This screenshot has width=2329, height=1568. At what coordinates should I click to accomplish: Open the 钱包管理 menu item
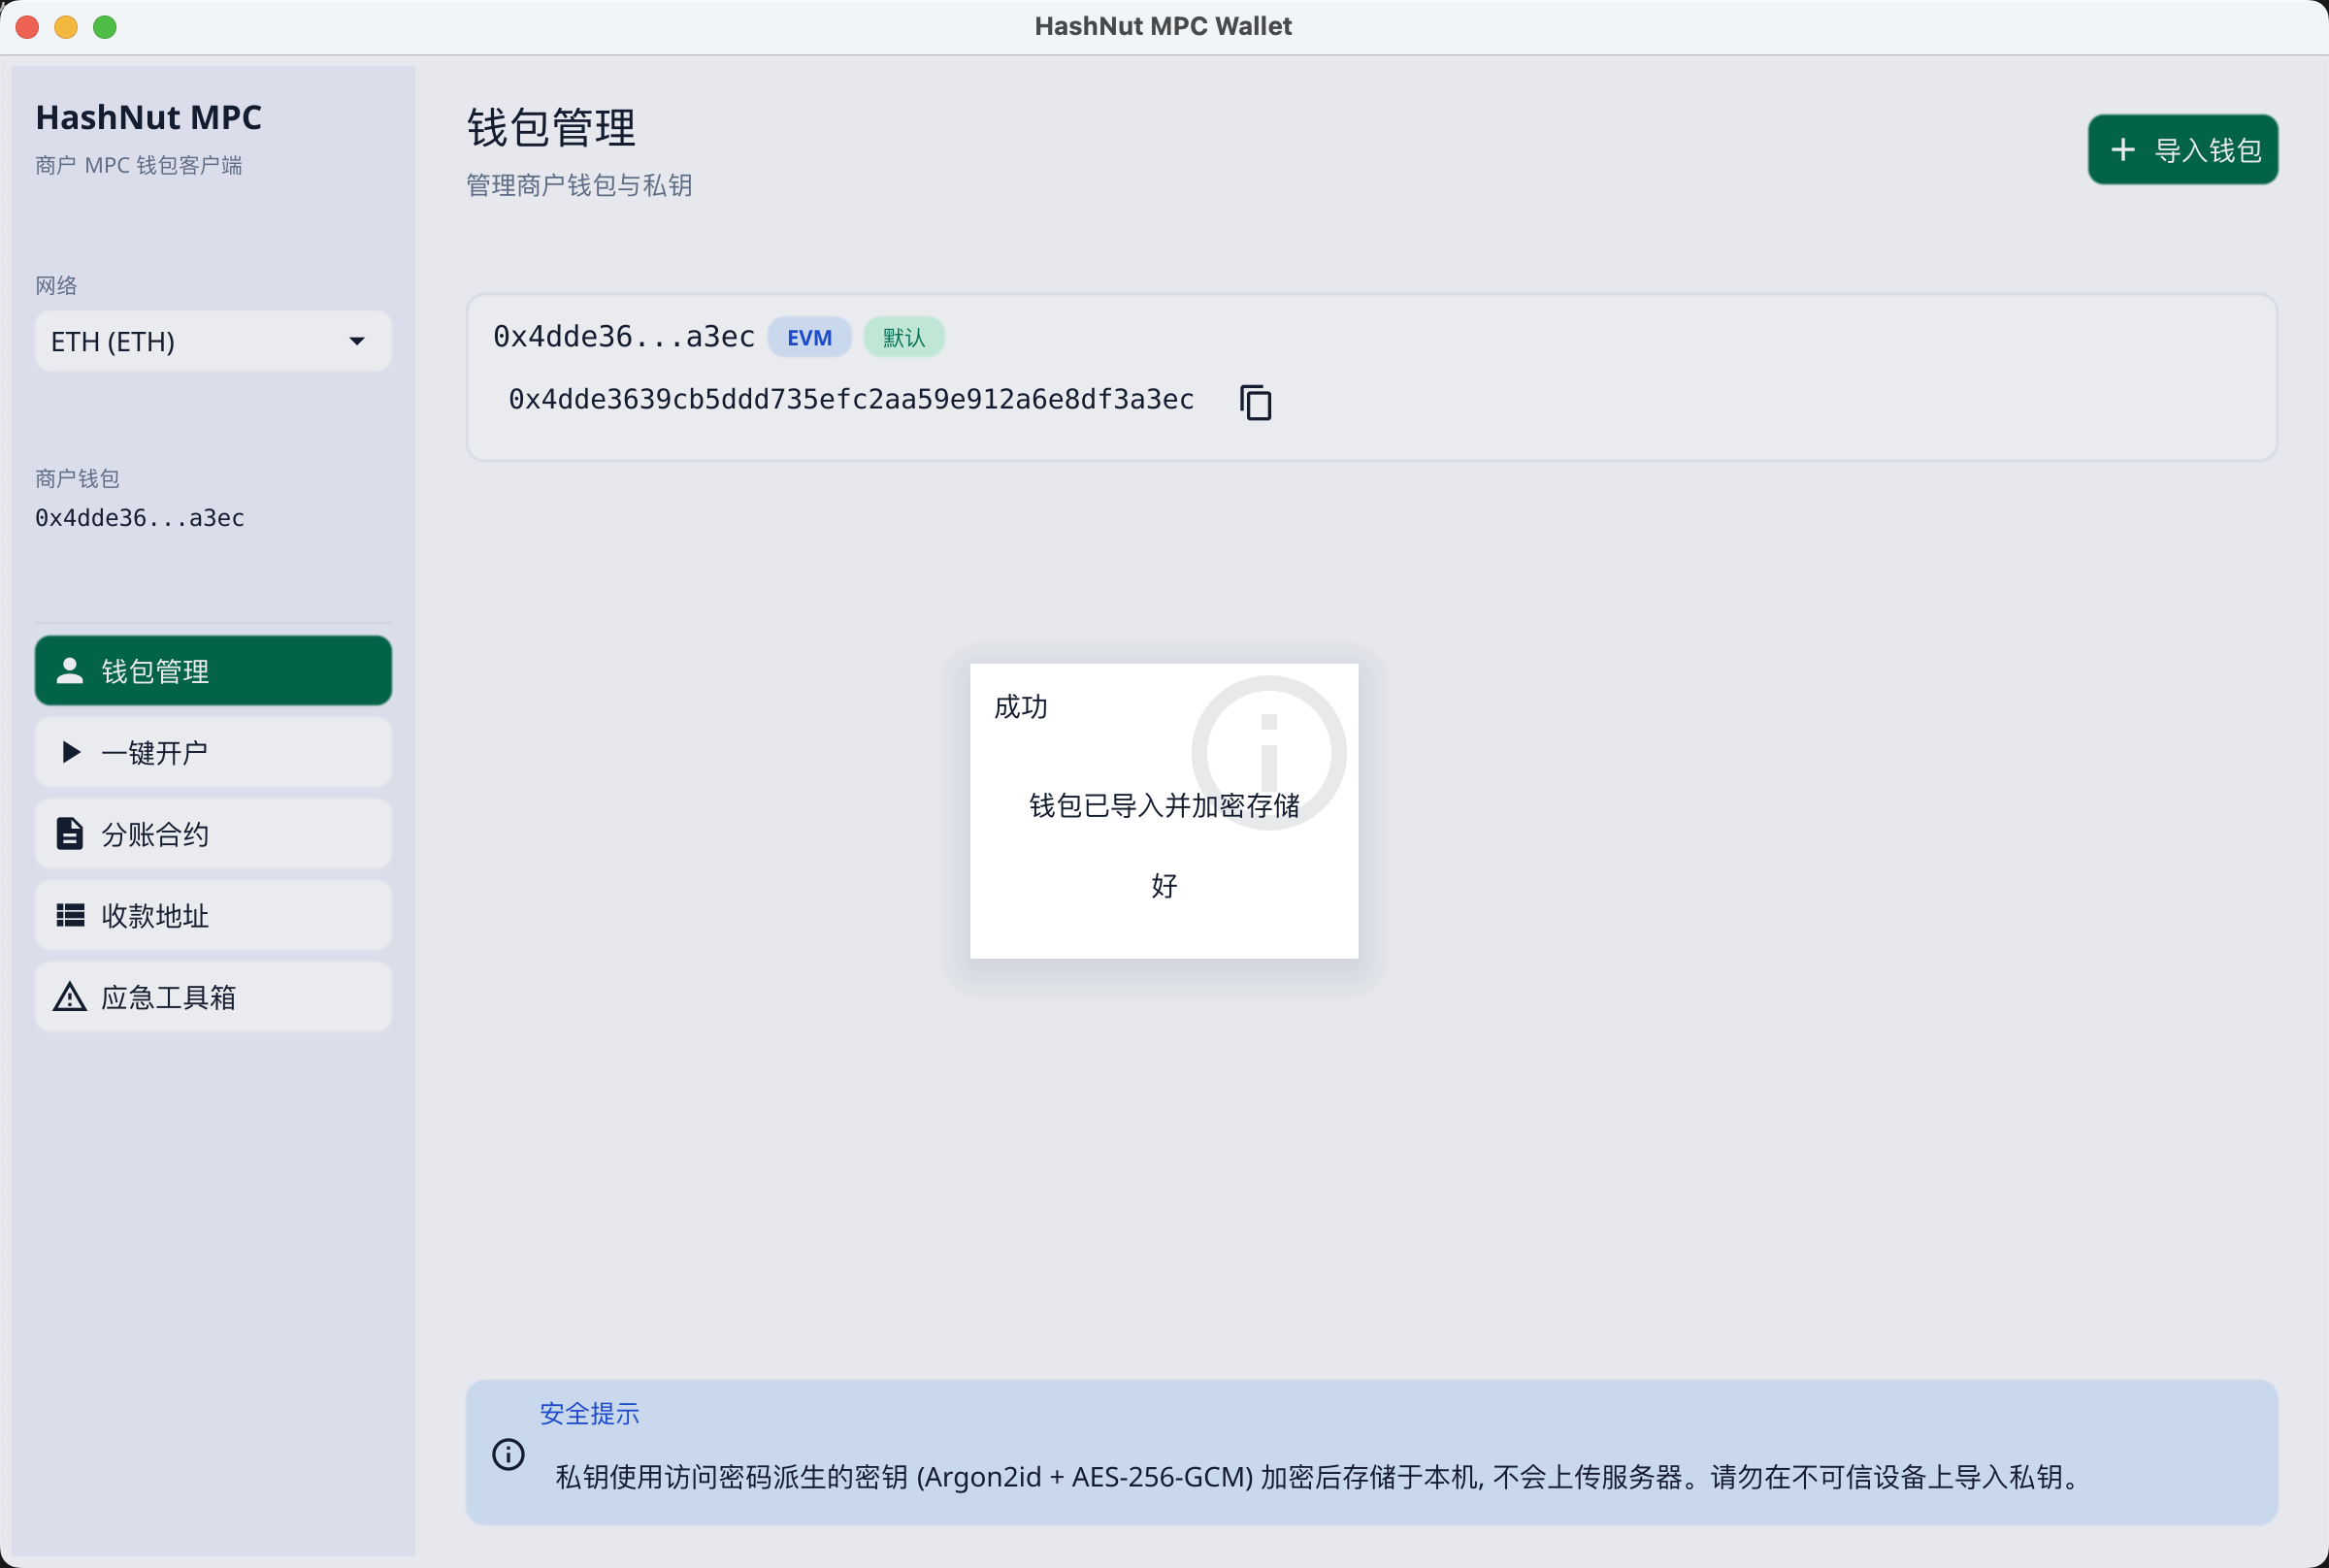(213, 670)
